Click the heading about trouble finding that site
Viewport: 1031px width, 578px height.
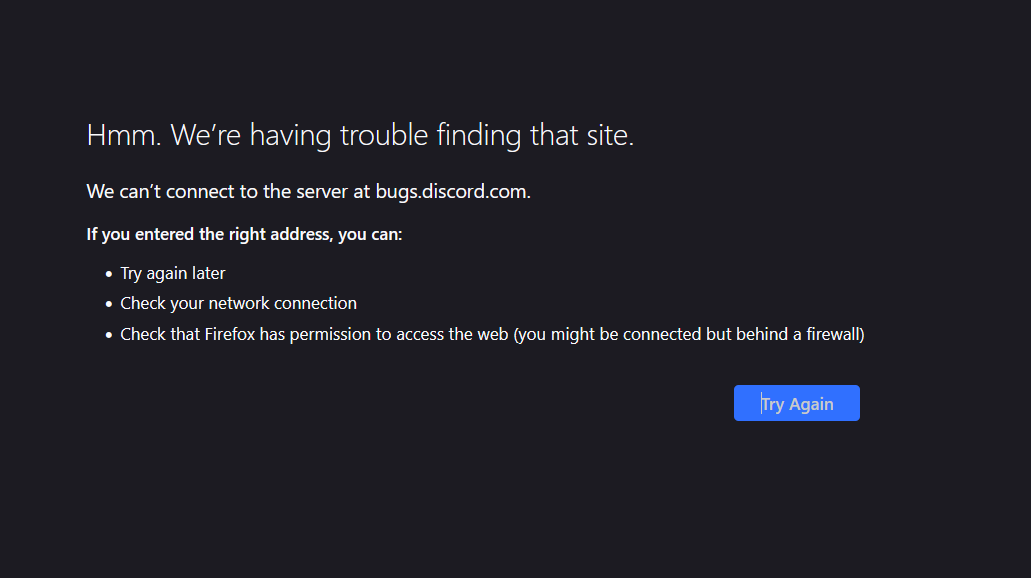pos(360,134)
